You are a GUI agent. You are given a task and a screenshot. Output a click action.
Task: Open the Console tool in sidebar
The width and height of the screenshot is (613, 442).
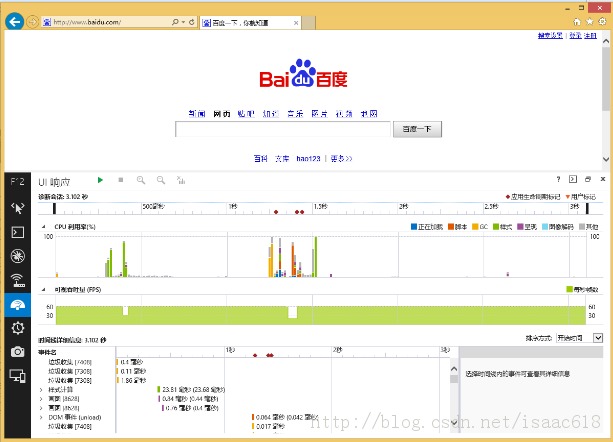tap(18, 232)
